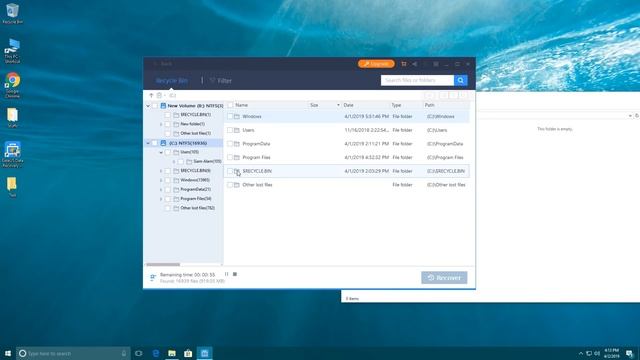Launch Microsoft Edge from the taskbar
Image resolution: width=640 pixels, height=360 pixels.
coord(156,353)
